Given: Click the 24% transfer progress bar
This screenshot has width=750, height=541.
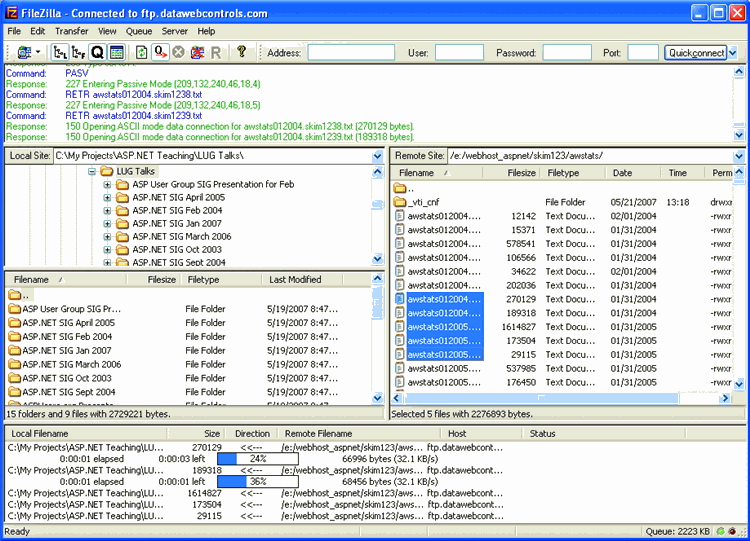Looking at the screenshot, I should (x=258, y=459).
